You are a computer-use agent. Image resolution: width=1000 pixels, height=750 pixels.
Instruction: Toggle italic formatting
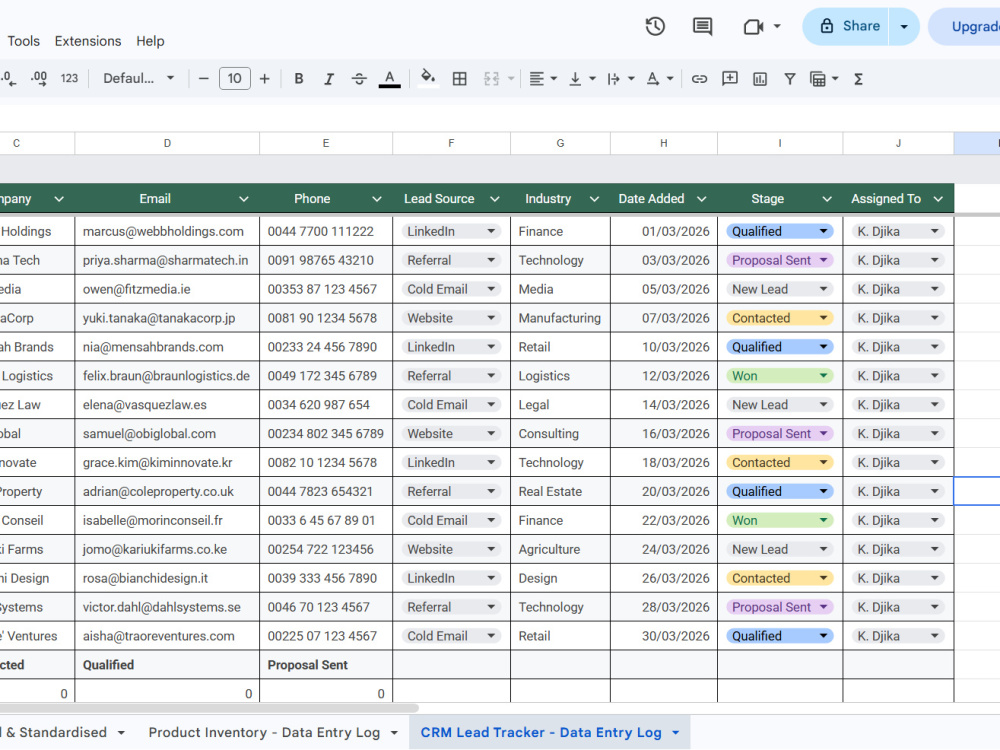pyautogui.click(x=328, y=79)
